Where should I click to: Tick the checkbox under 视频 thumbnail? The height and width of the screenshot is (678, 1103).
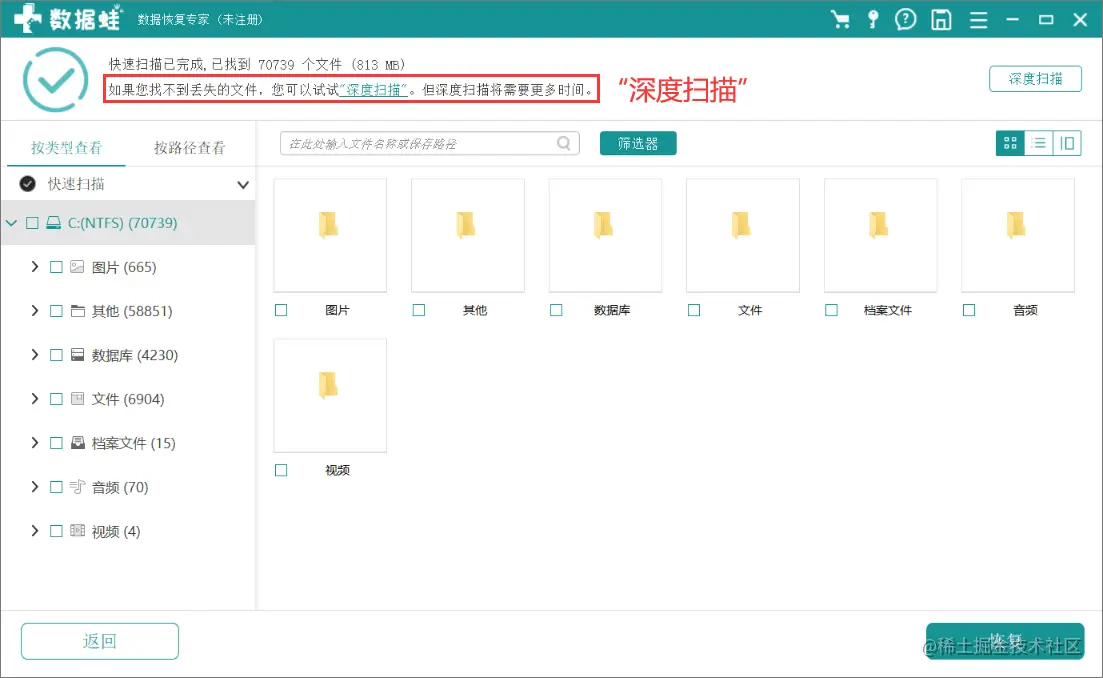click(281, 471)
